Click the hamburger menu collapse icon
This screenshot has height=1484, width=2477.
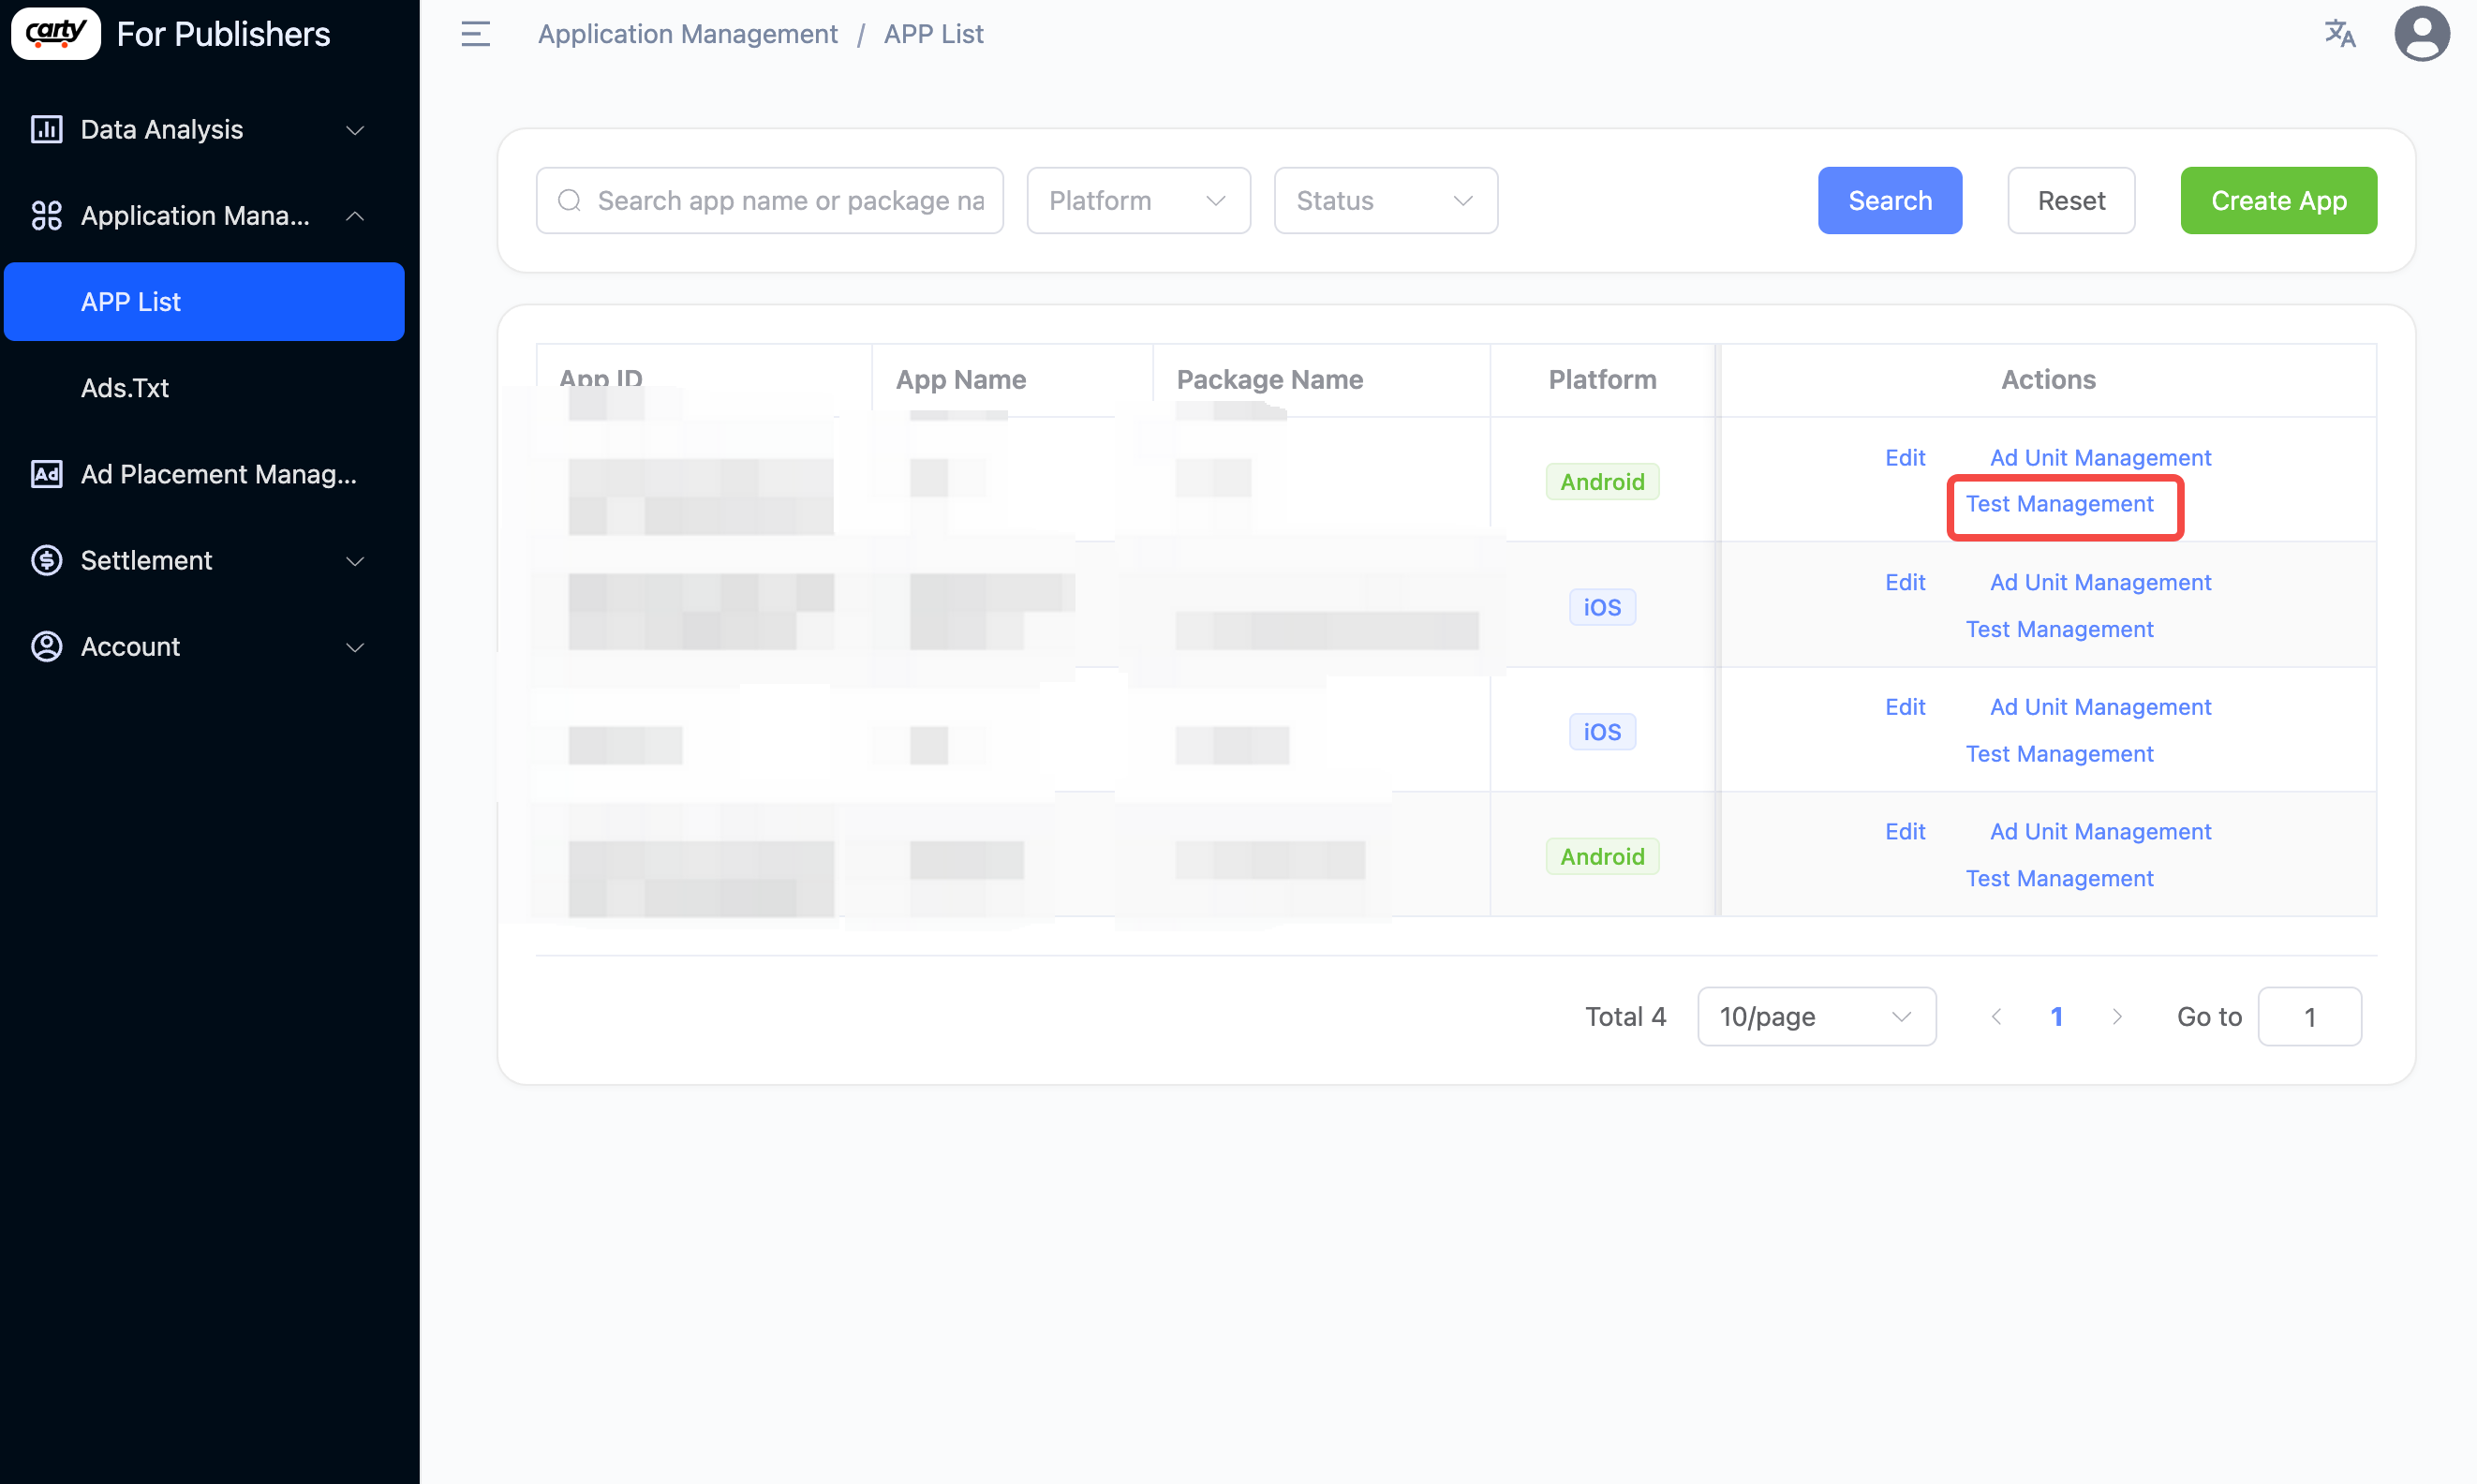coord(475,34)
